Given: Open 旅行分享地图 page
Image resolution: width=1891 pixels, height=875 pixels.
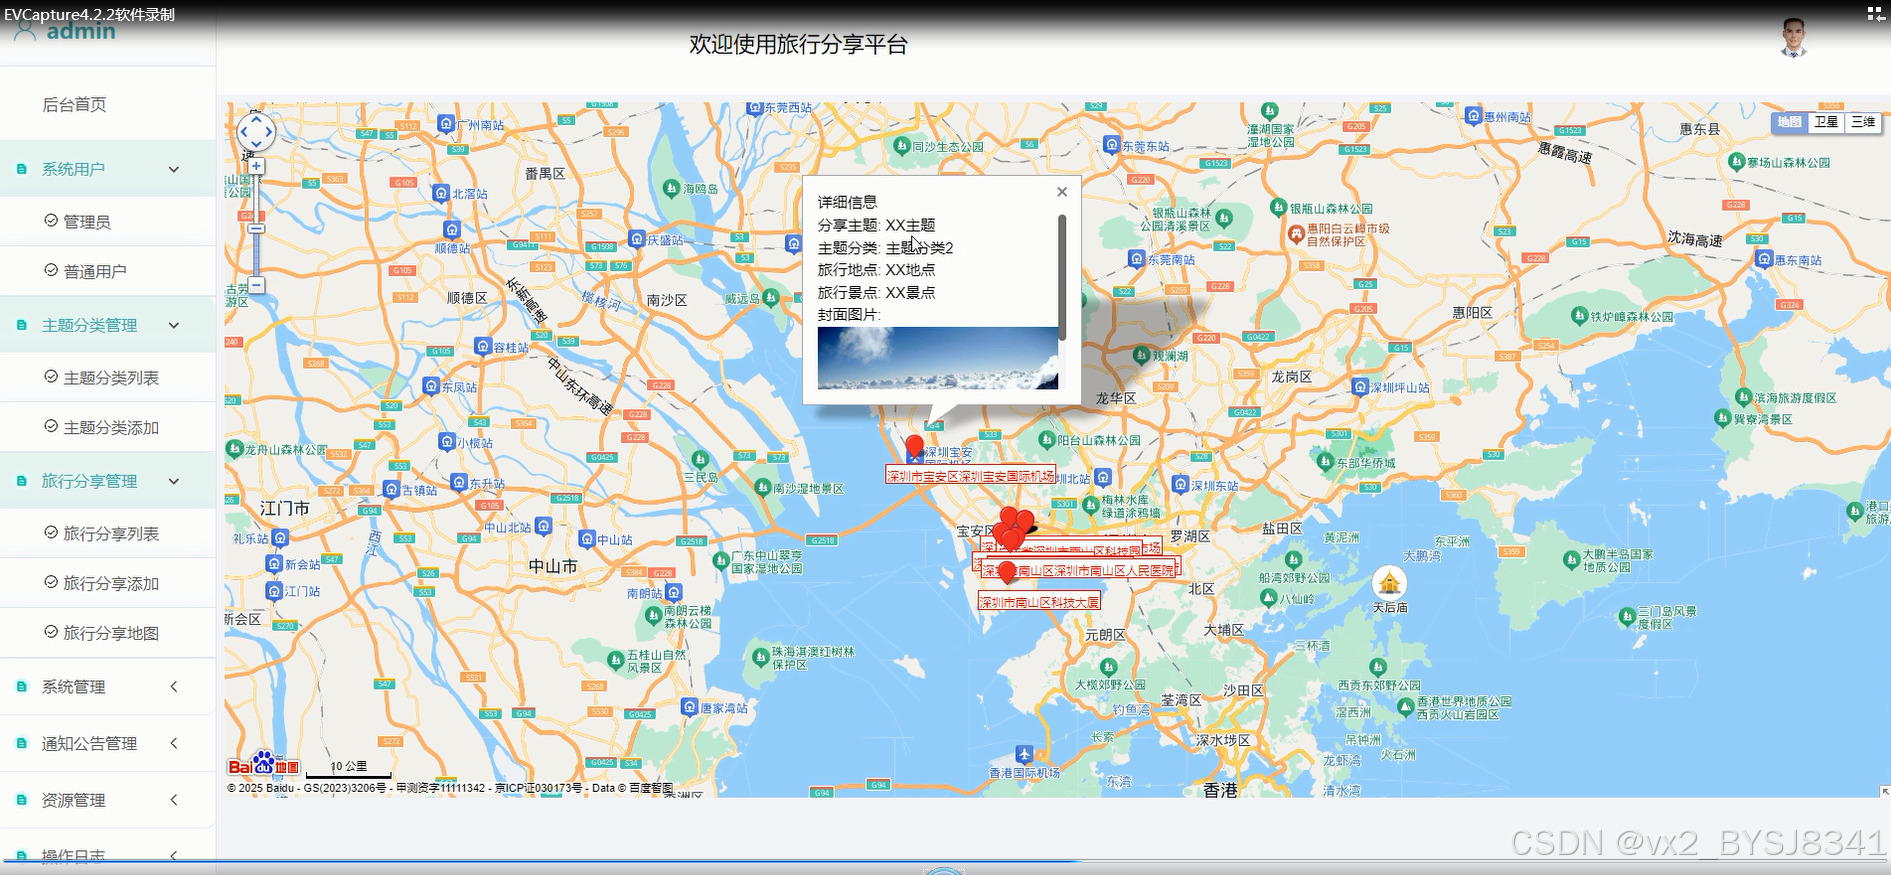Looking at the screenshot, I should click(x=108, y=633).
